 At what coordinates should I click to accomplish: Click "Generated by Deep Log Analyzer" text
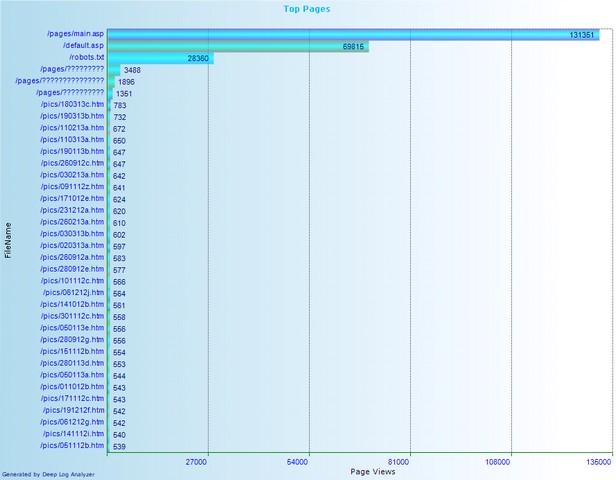(48, 474)
